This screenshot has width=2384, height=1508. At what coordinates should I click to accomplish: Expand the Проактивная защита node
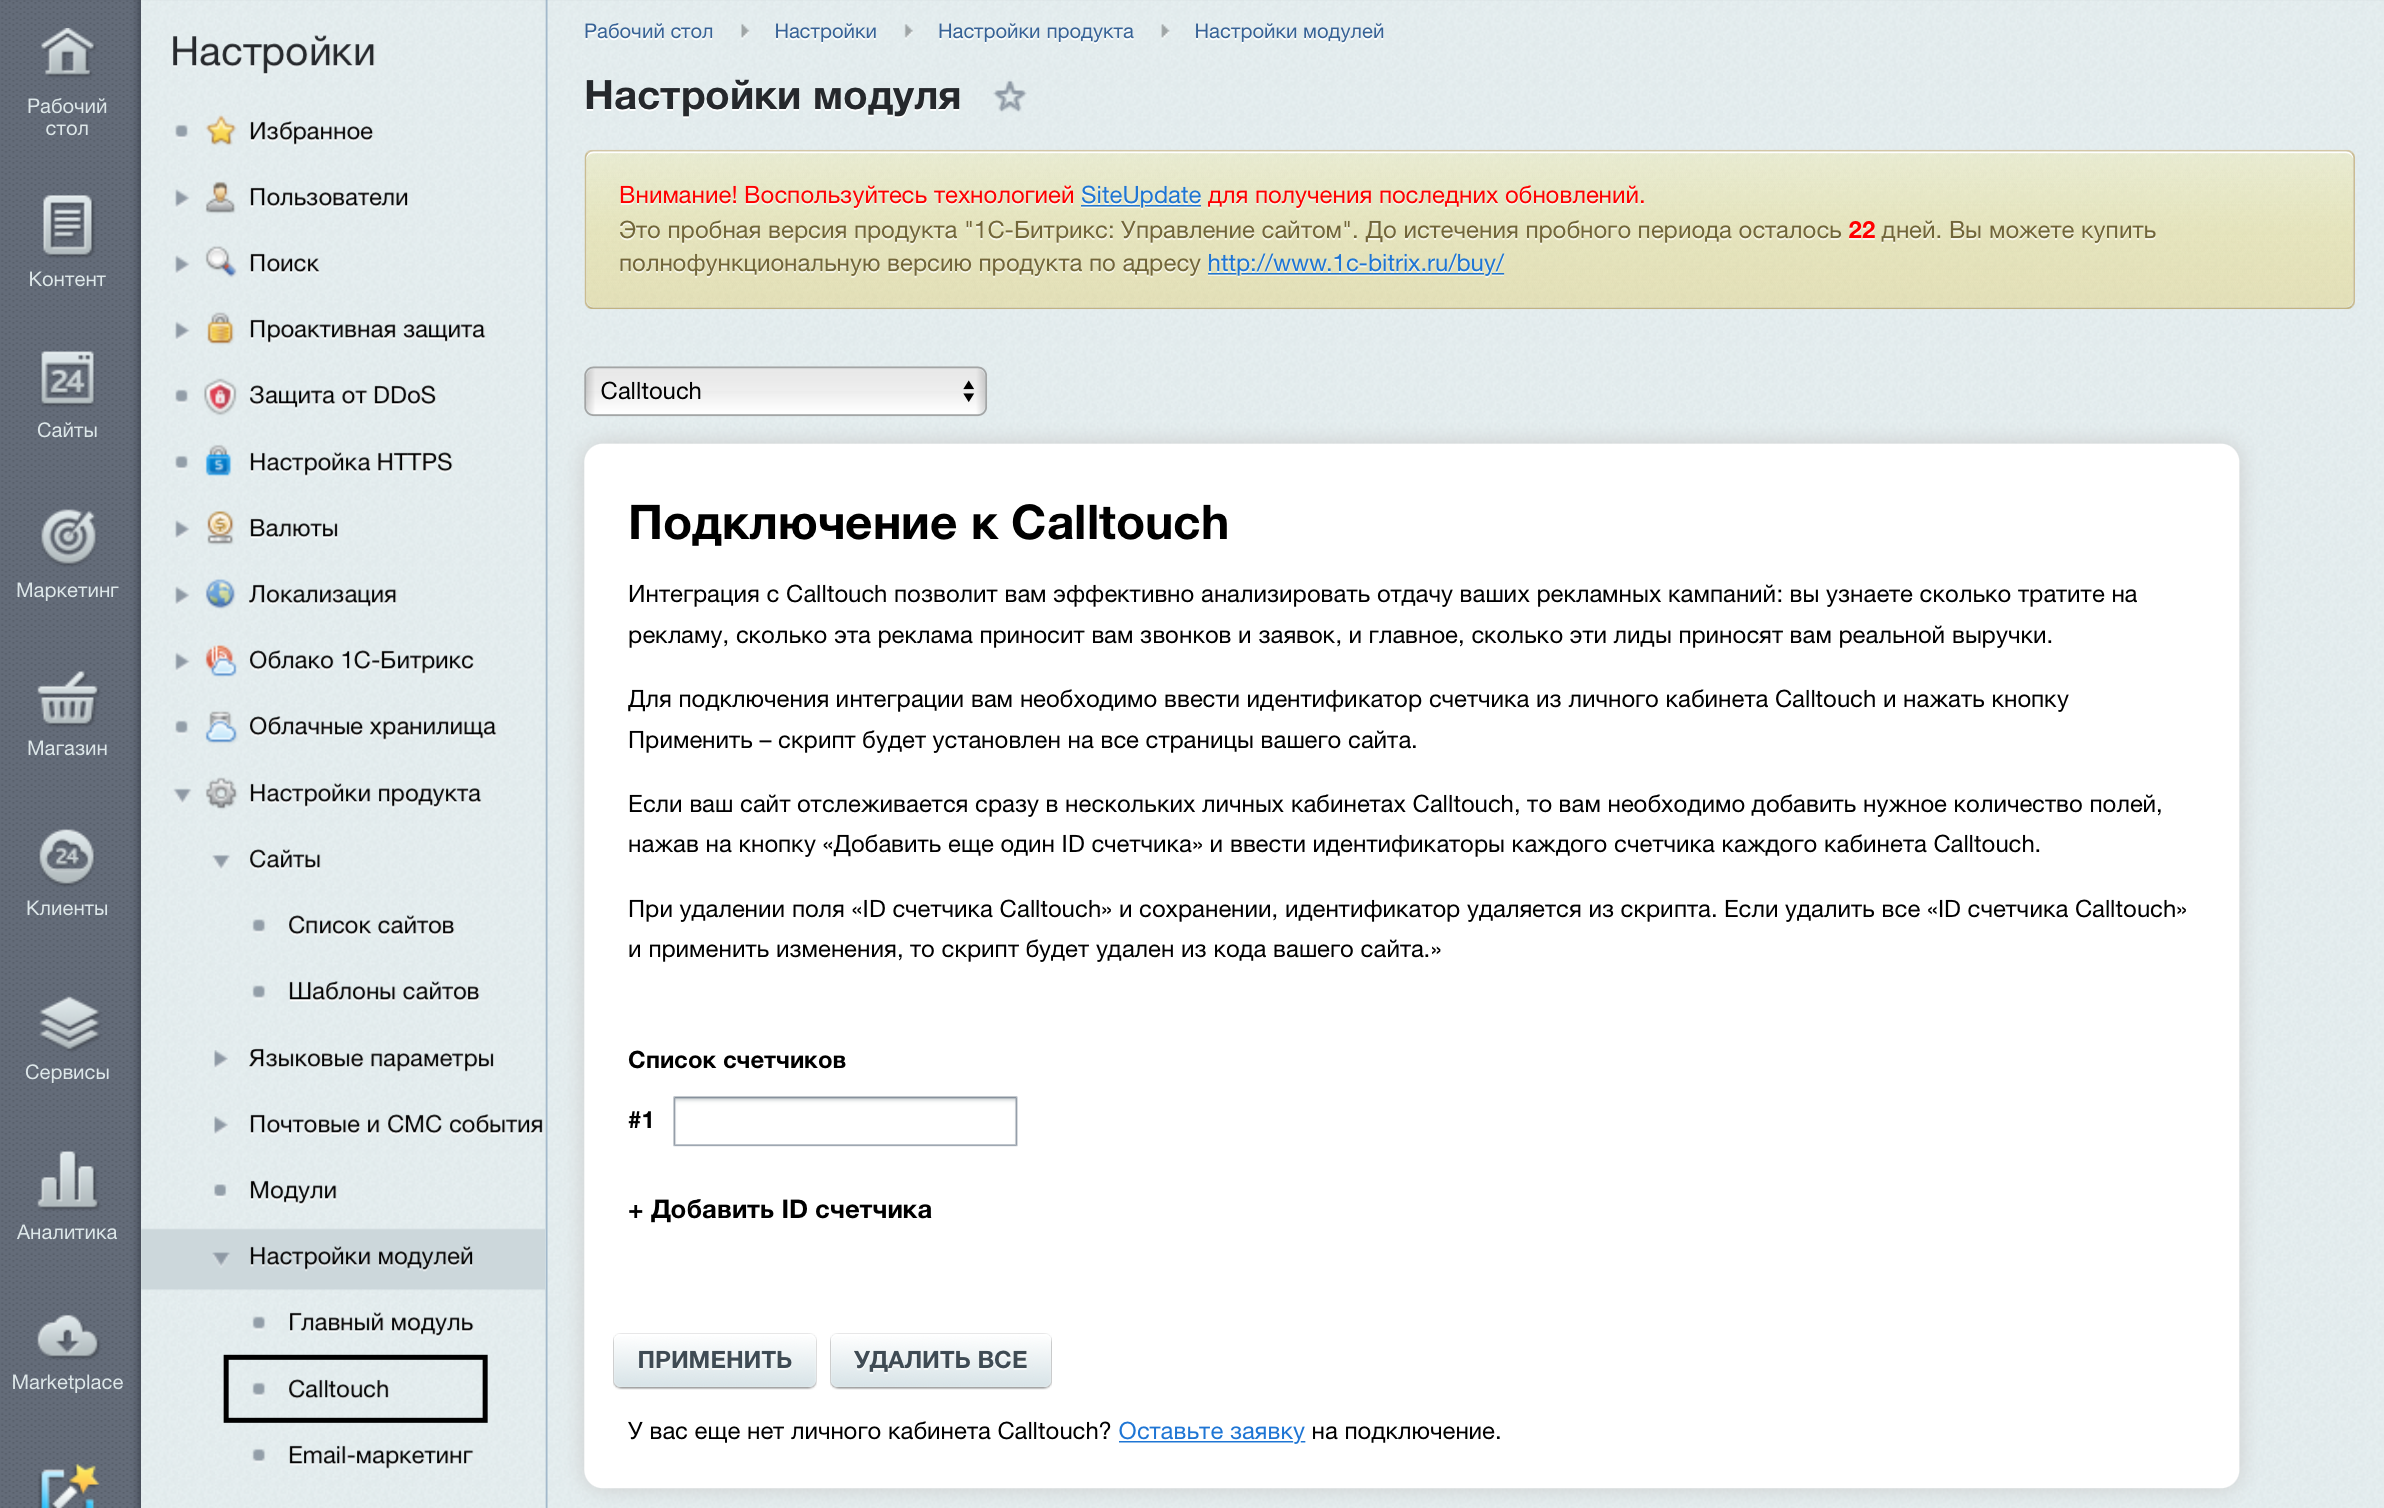click(x=181, y=330)
